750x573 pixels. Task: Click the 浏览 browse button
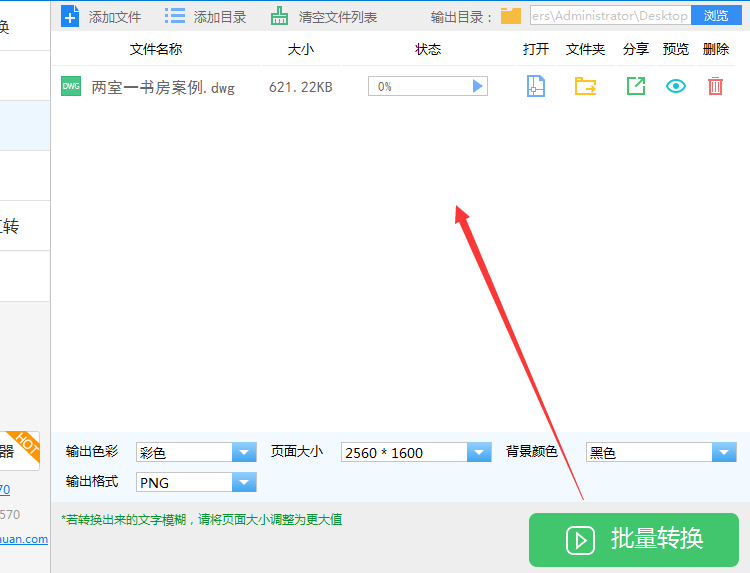click(x=716, y=16)
